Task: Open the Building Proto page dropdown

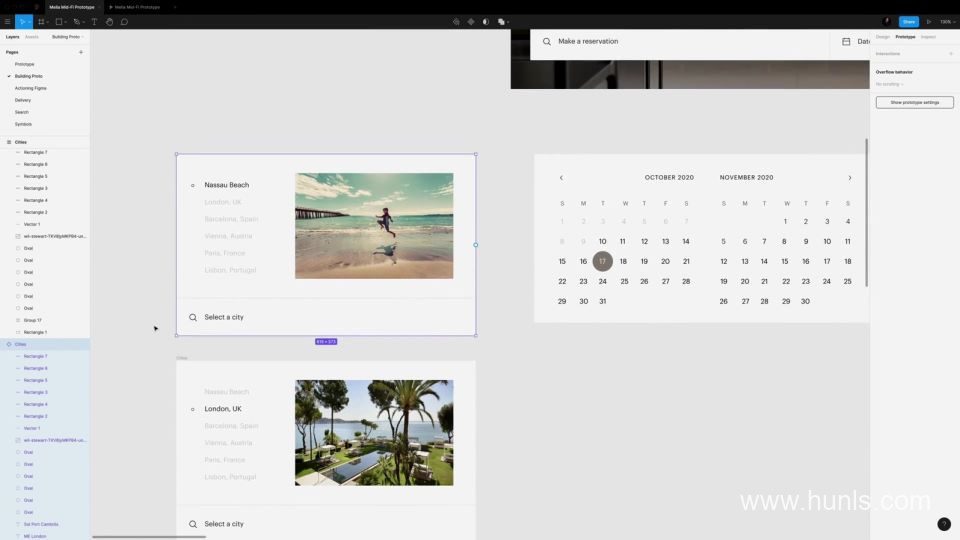Action: pyautogui.click(x=68, y=37)
